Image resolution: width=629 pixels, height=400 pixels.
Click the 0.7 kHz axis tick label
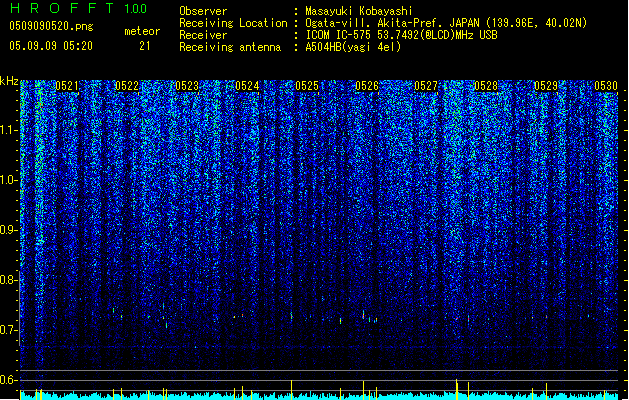coord(9,330)
